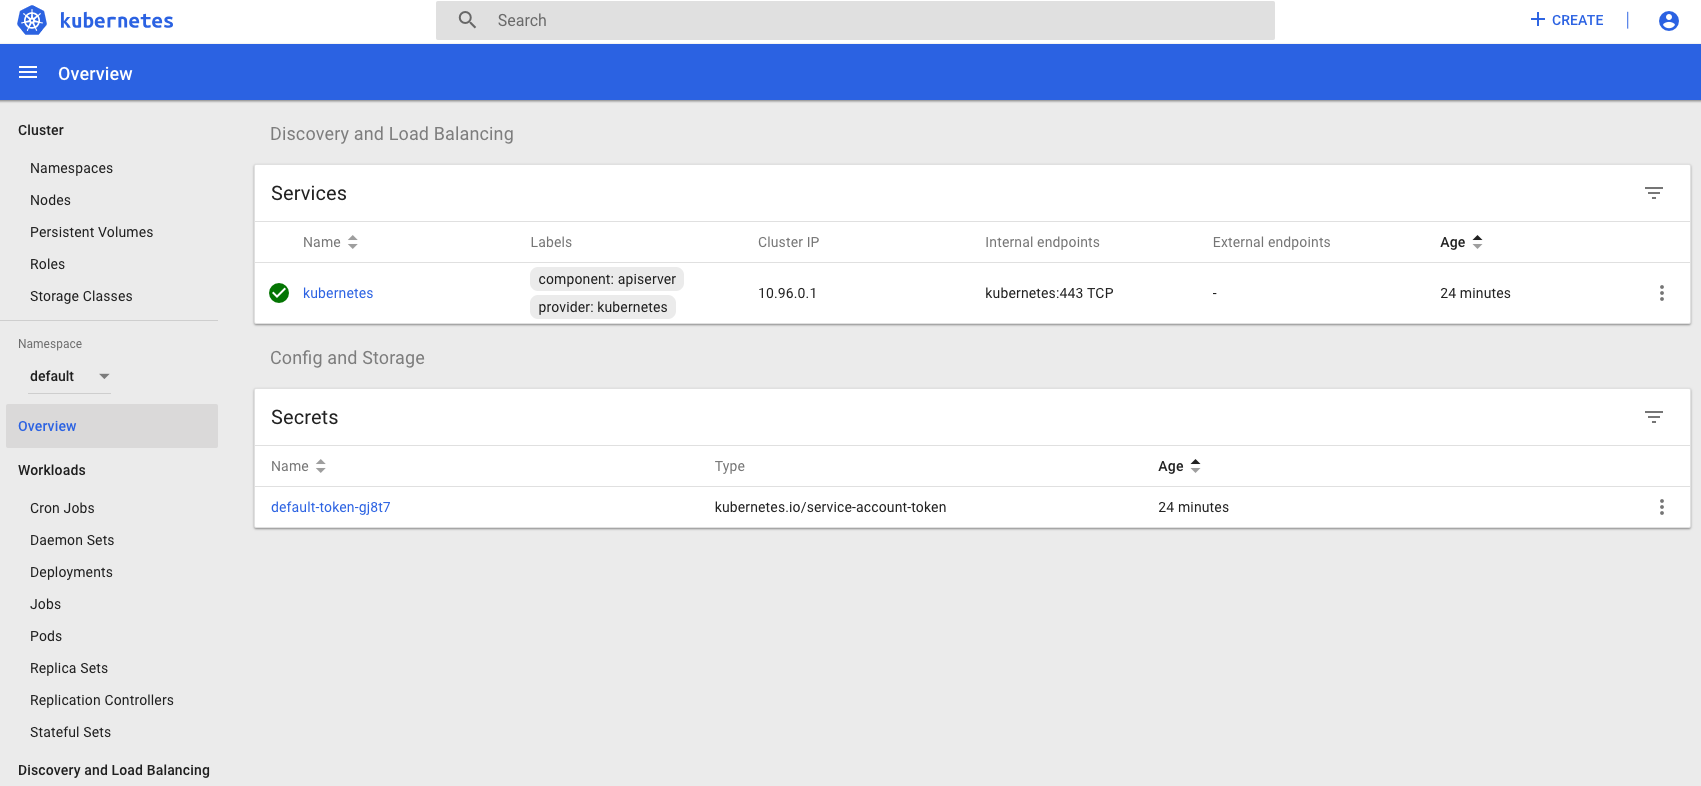Open the default-token-gj8t7 secret link
Screen dimensions: 1701x786
330,507
